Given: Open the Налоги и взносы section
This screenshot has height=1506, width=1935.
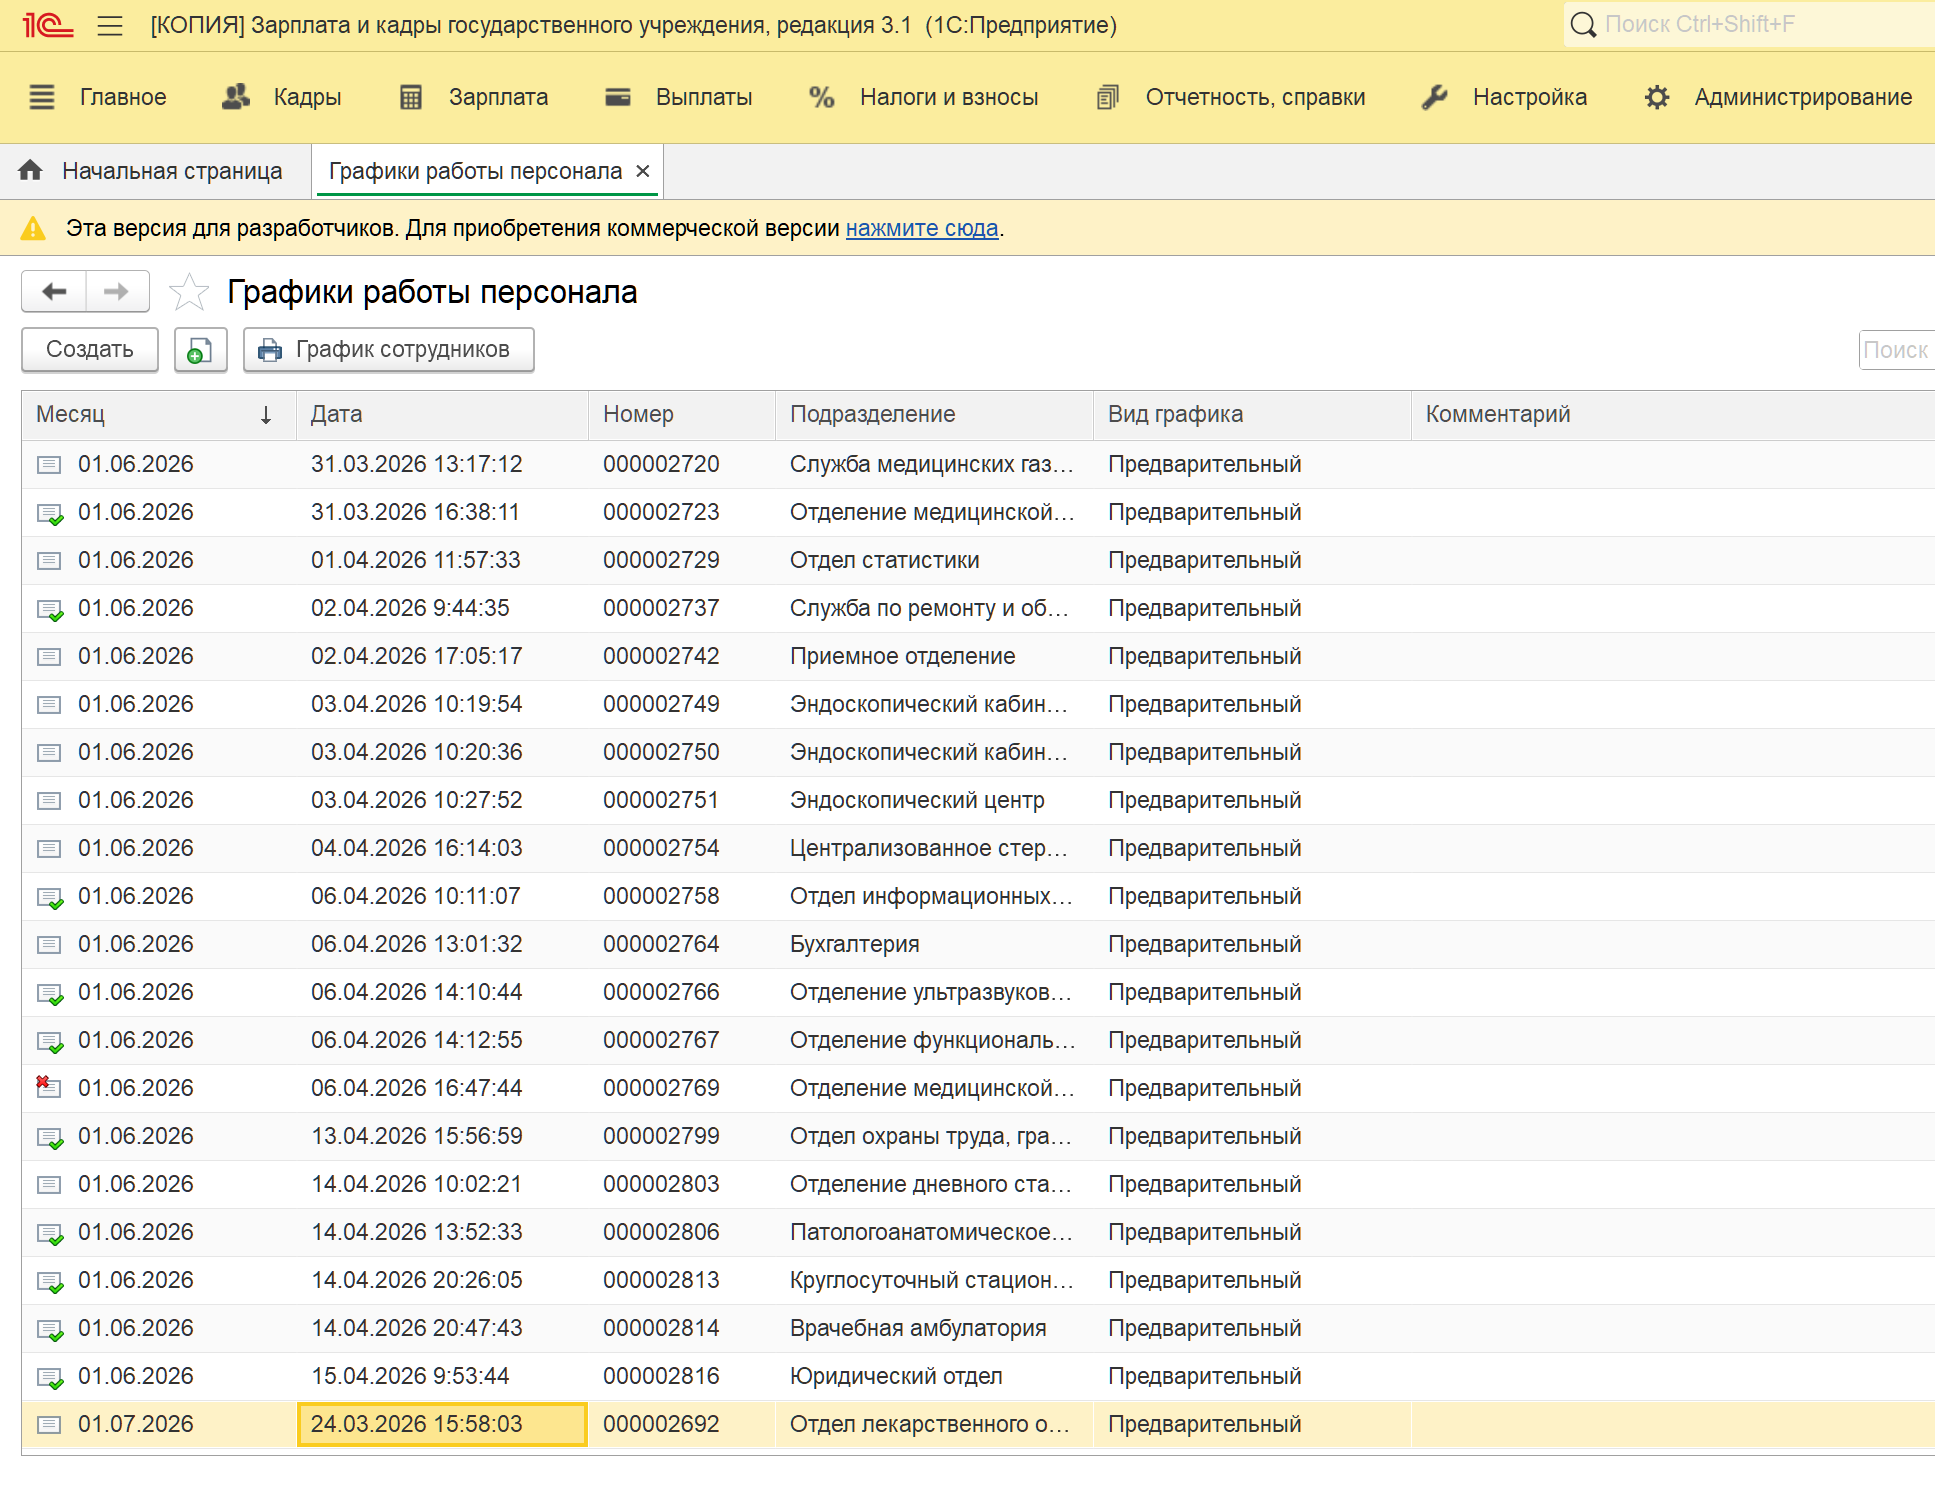Looking at the screenshot, I should point(949,97).
